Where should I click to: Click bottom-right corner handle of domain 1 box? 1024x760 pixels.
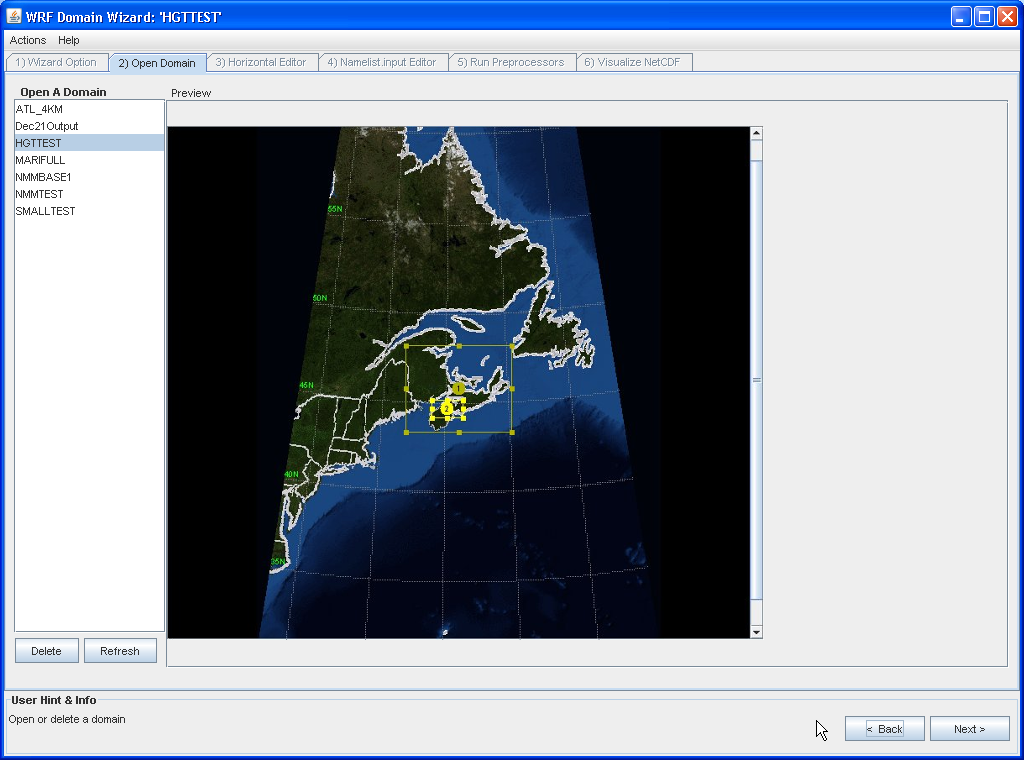pyautogui.click(x=512, y=432)
